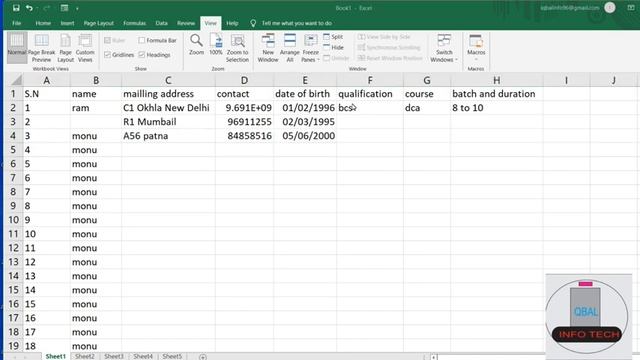Select column C header
The height and width of the screenshot is (360, 640).
click(168, 80)
